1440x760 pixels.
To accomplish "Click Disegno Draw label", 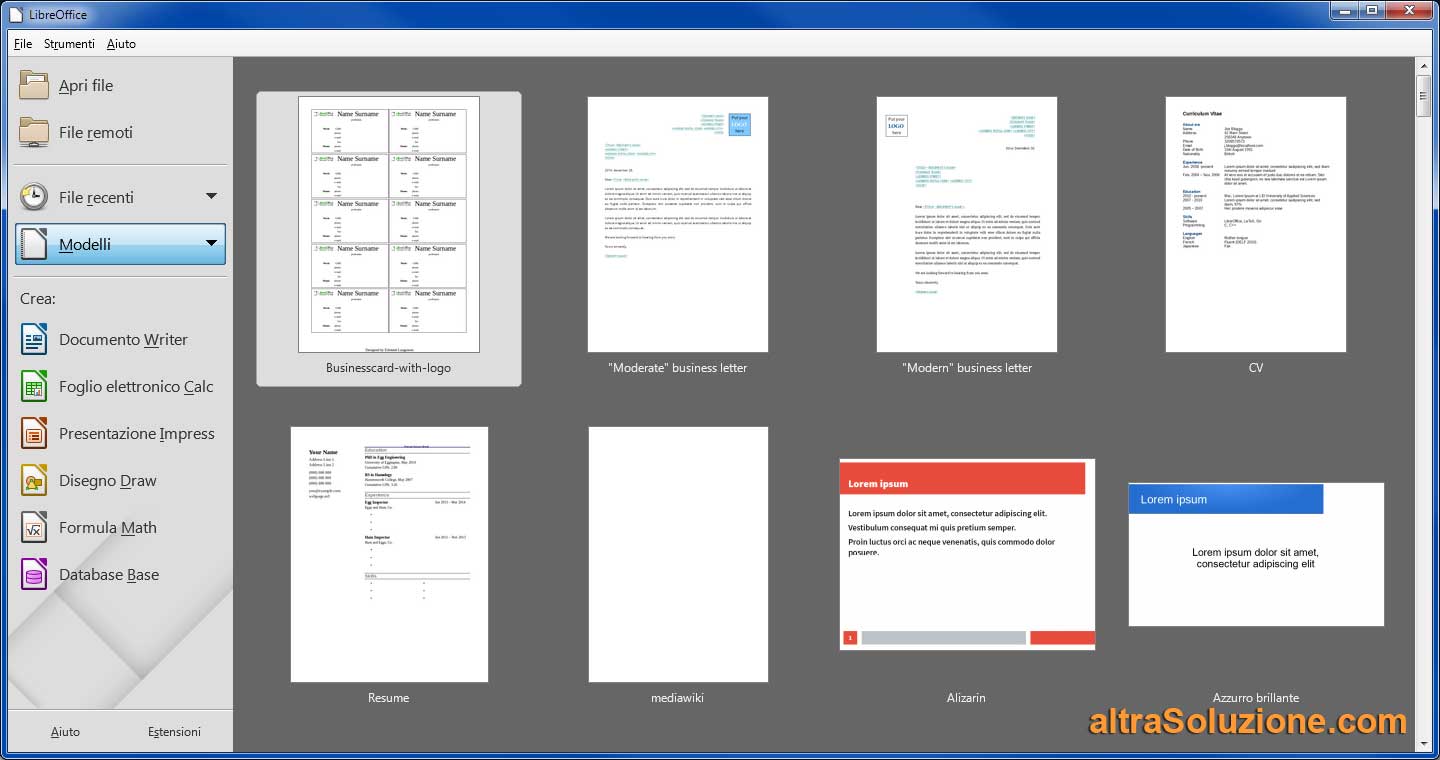I will [108, 481].
